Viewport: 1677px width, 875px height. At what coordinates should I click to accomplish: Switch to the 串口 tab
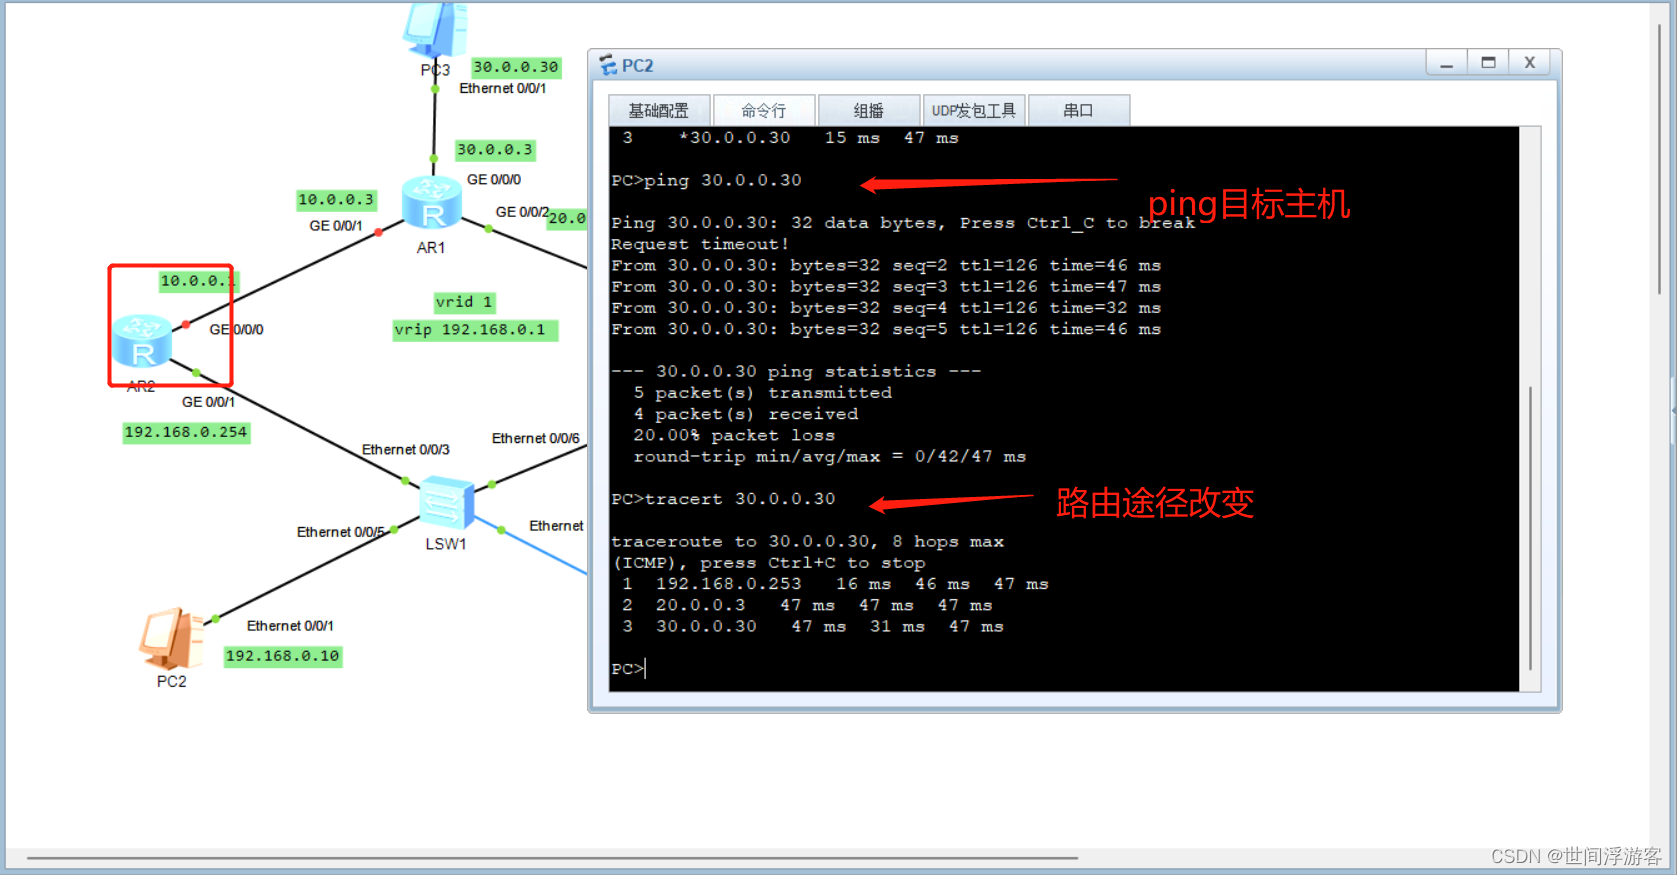tap(1079, 110)
